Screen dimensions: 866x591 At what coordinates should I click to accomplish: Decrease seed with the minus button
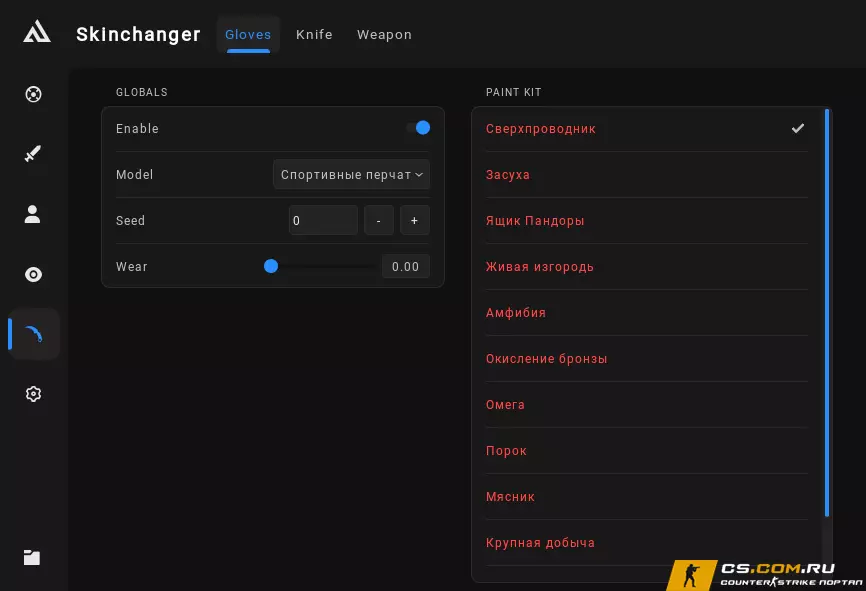pyautogui.click(x=379, y=220)
